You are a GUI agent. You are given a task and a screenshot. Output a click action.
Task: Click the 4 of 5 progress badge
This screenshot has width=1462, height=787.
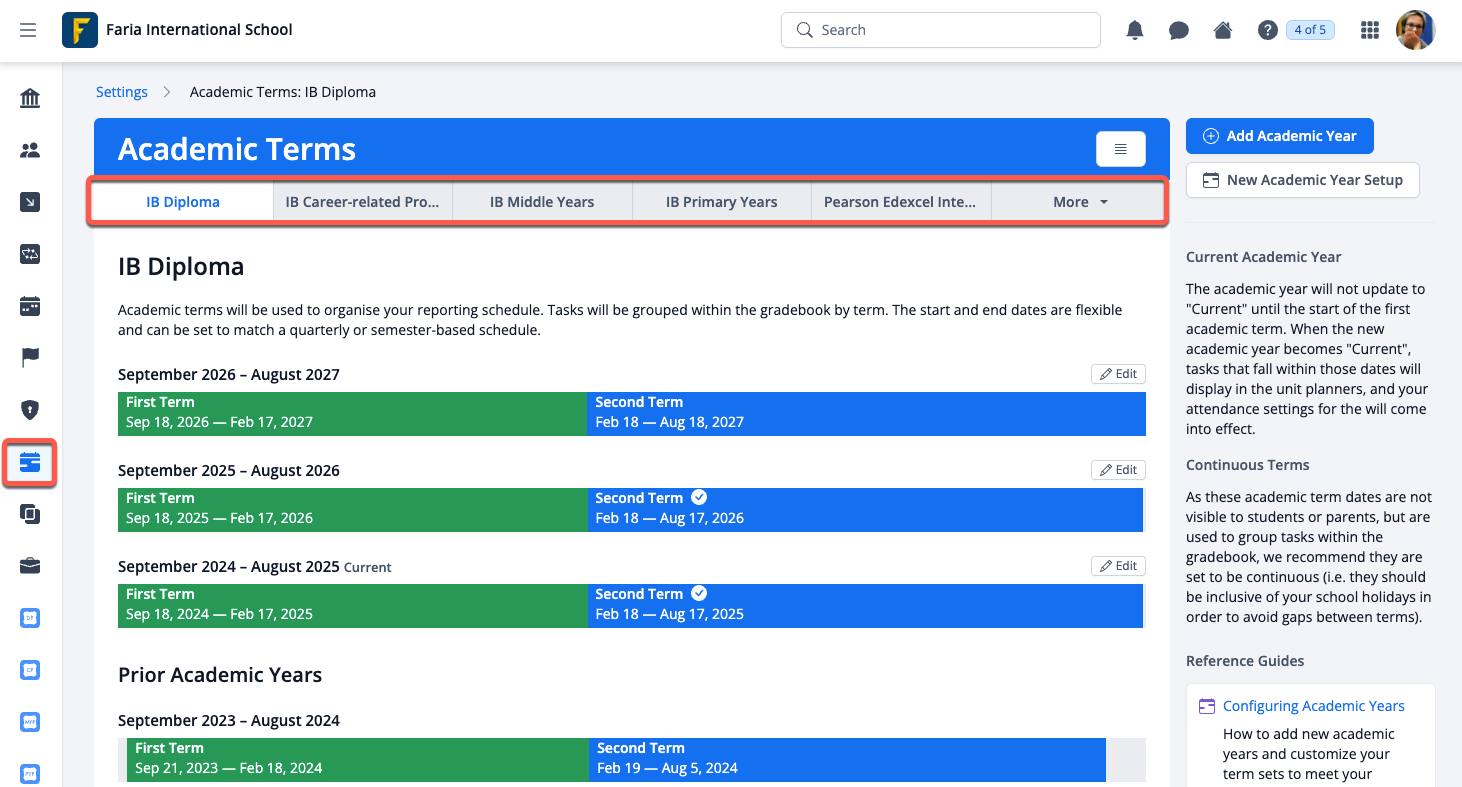click(1310, 30)
